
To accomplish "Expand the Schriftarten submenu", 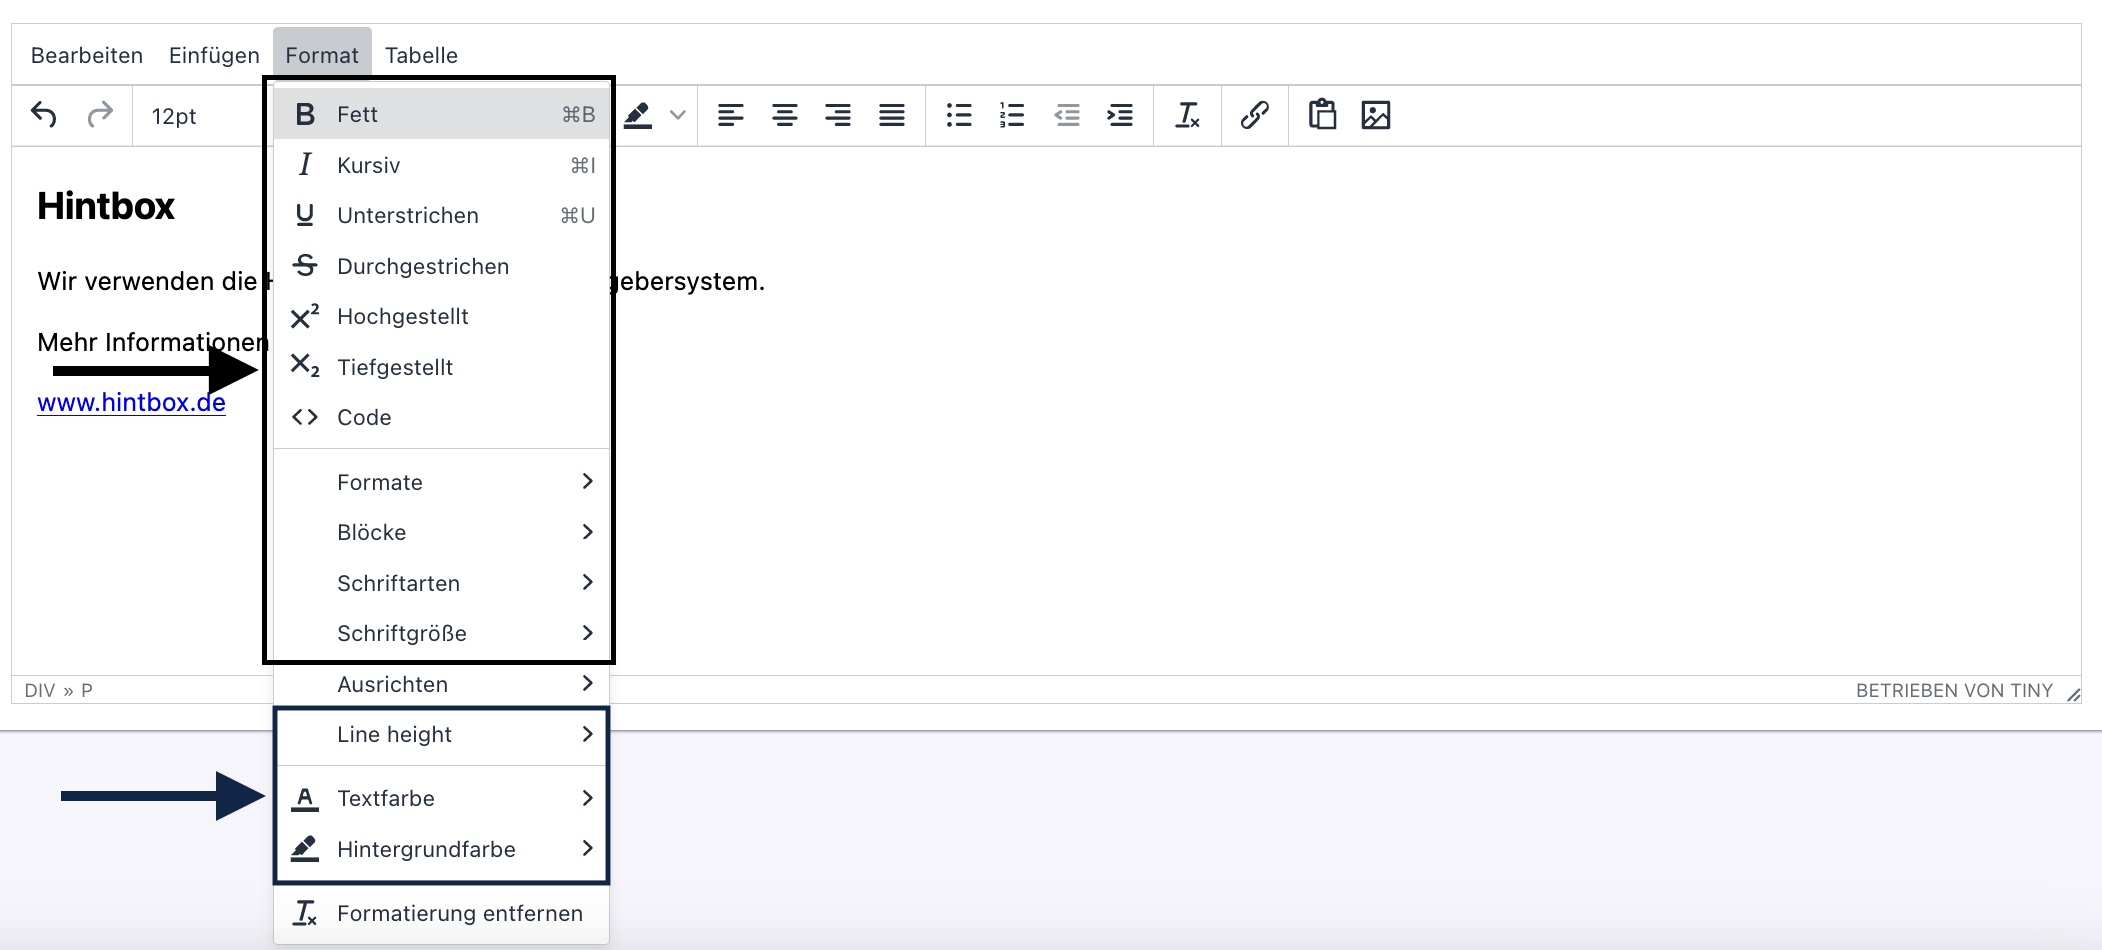I will tap(441, 583).
